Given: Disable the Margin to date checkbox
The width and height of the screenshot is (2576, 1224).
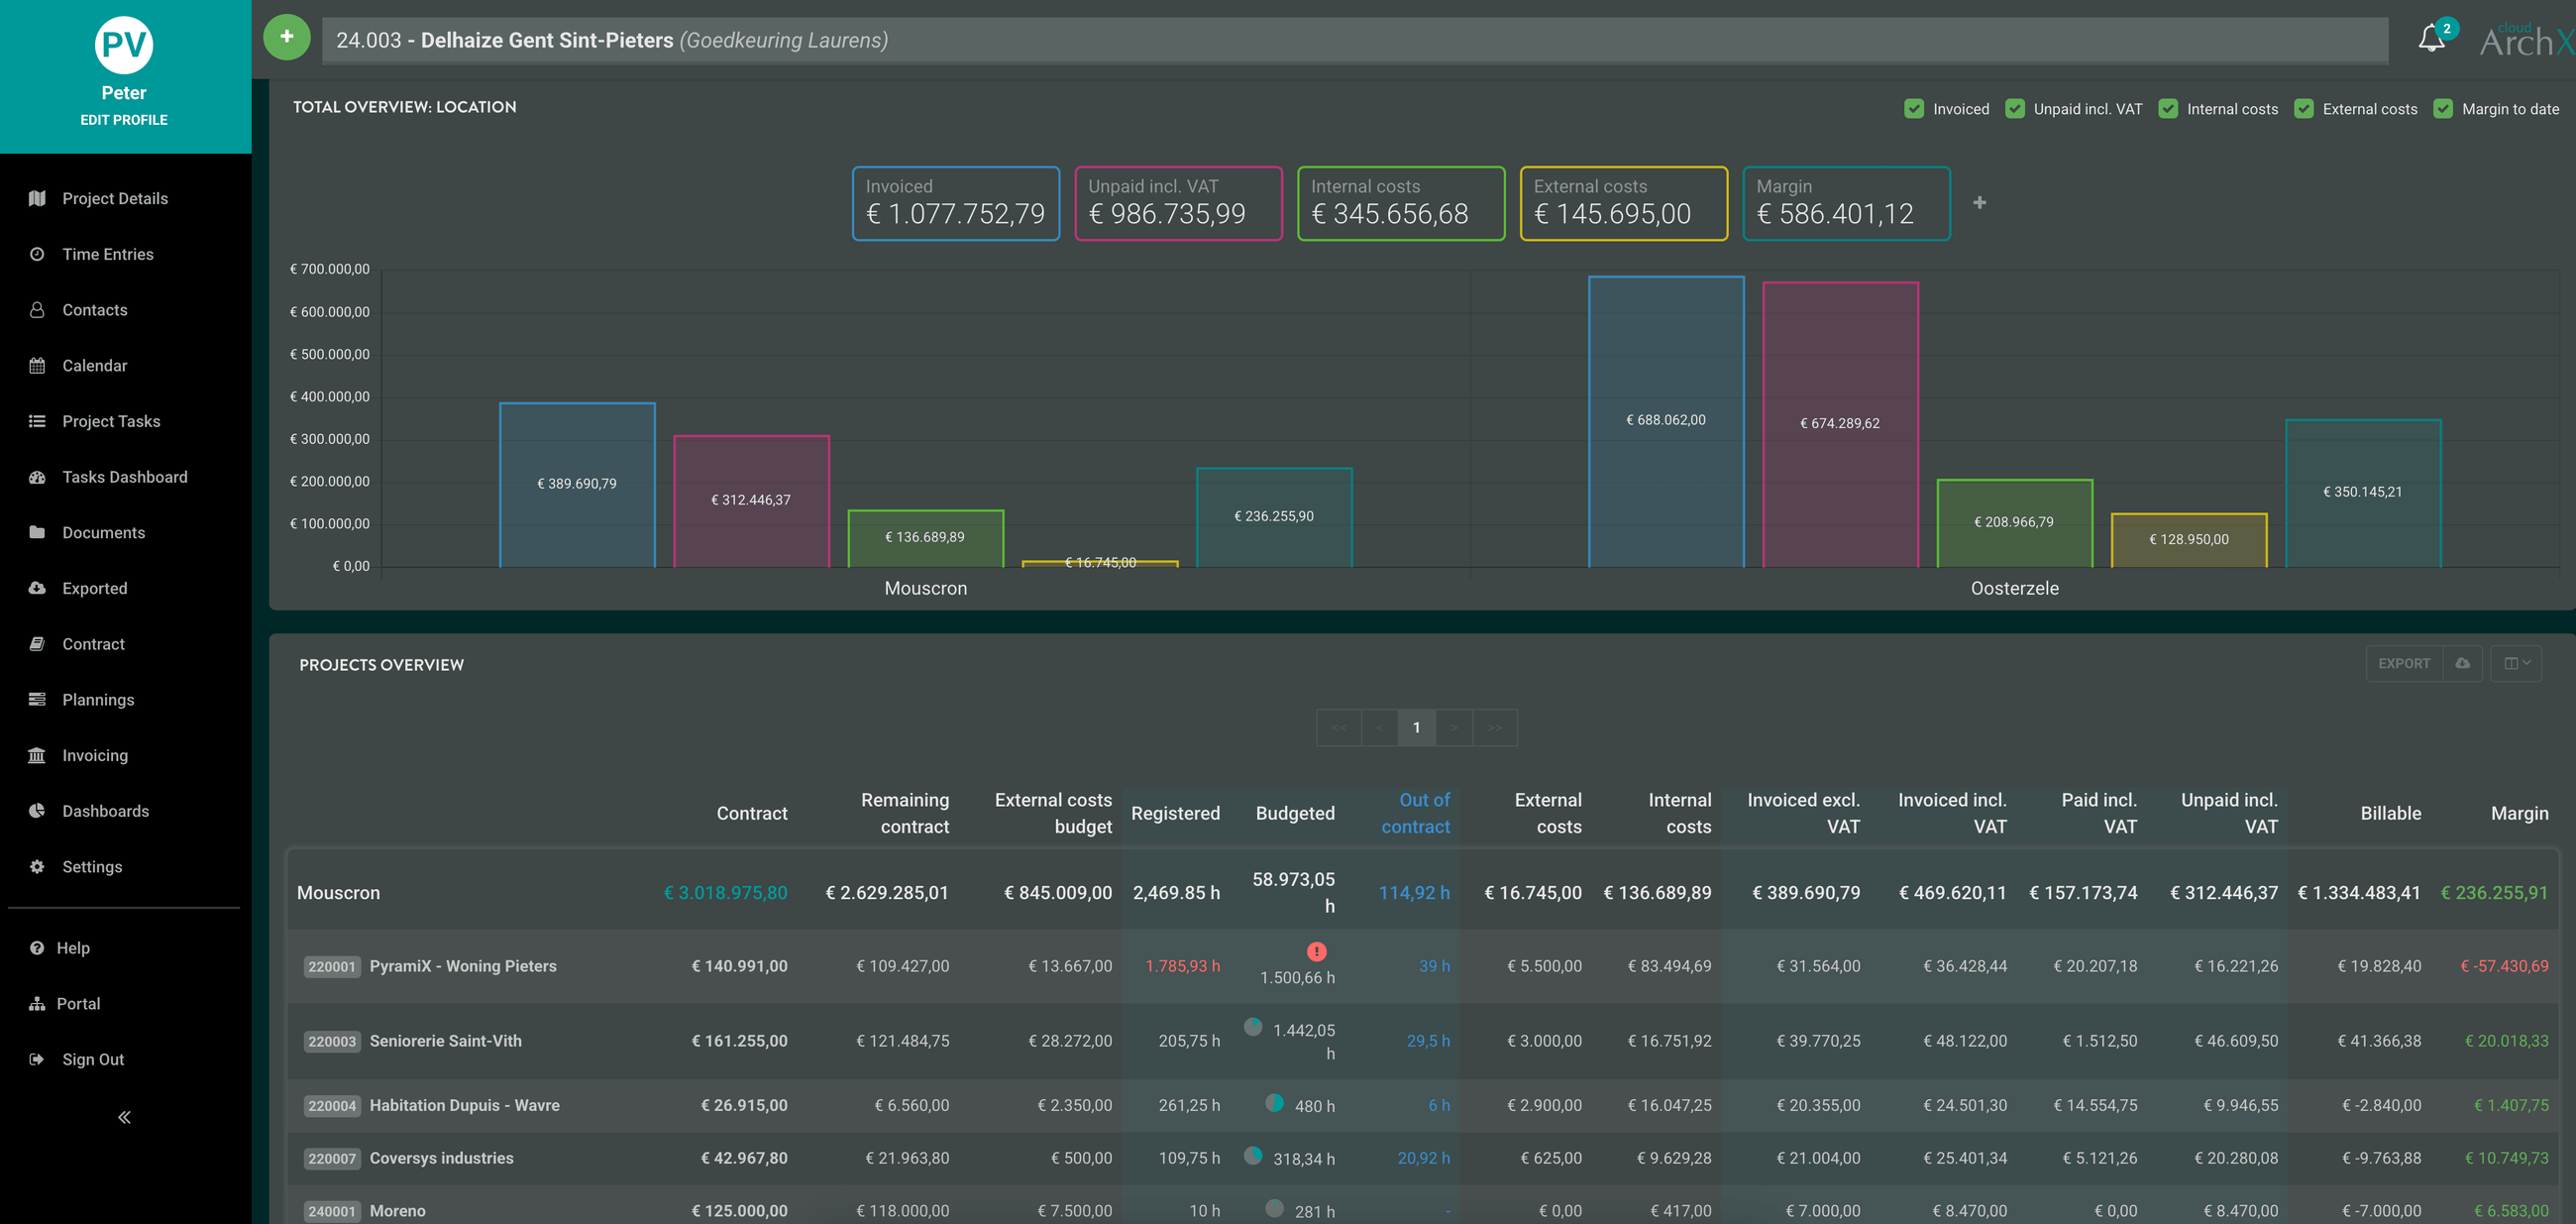Looking at the screenshot, I should (x=2442, y=109).
